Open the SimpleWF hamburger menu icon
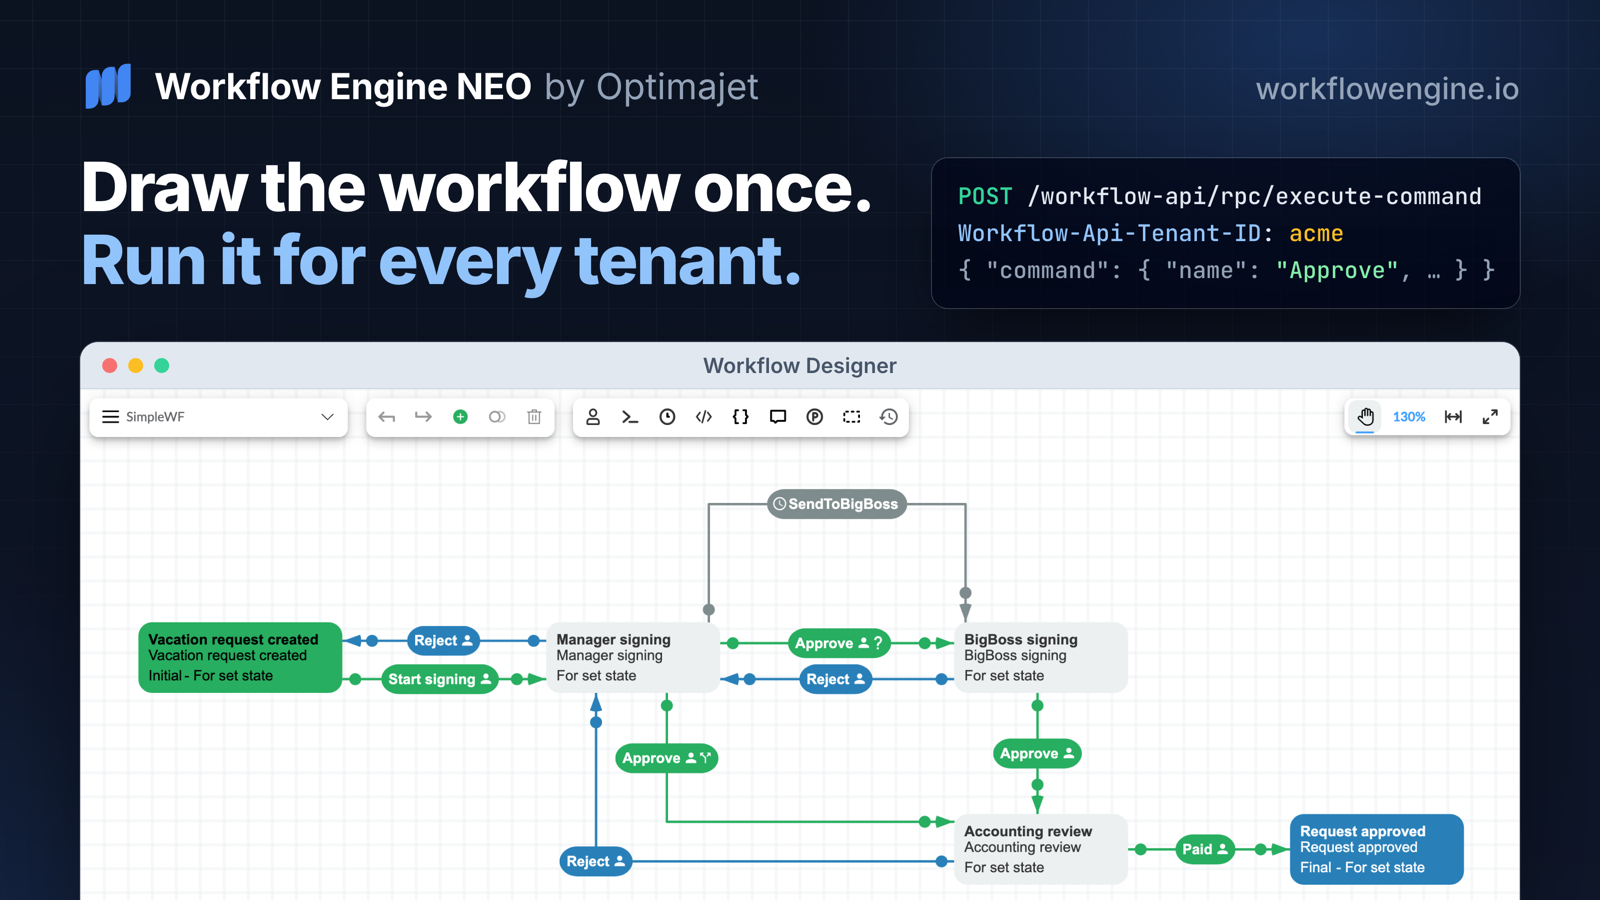This screenshot has width=1600, height=900. point(110,417)
